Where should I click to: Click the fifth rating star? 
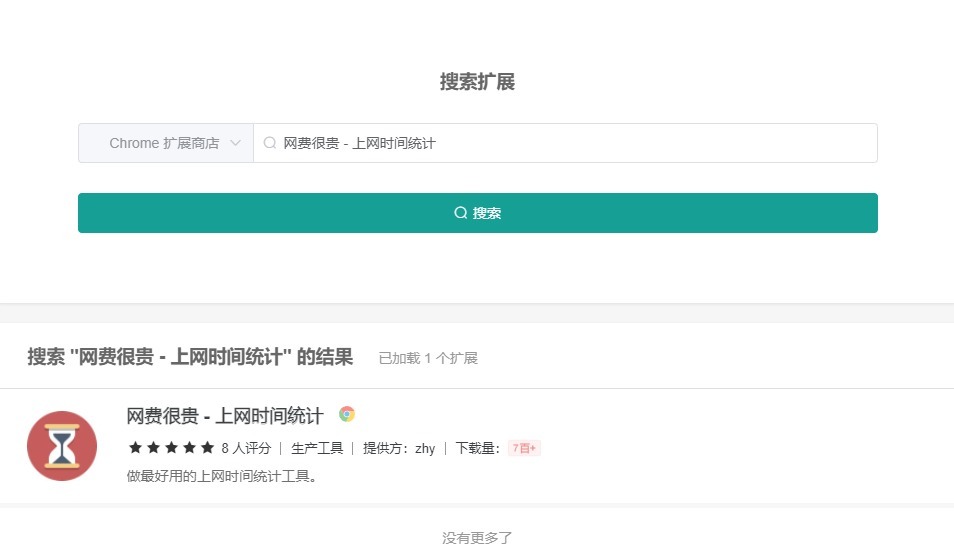coord(207,448)
